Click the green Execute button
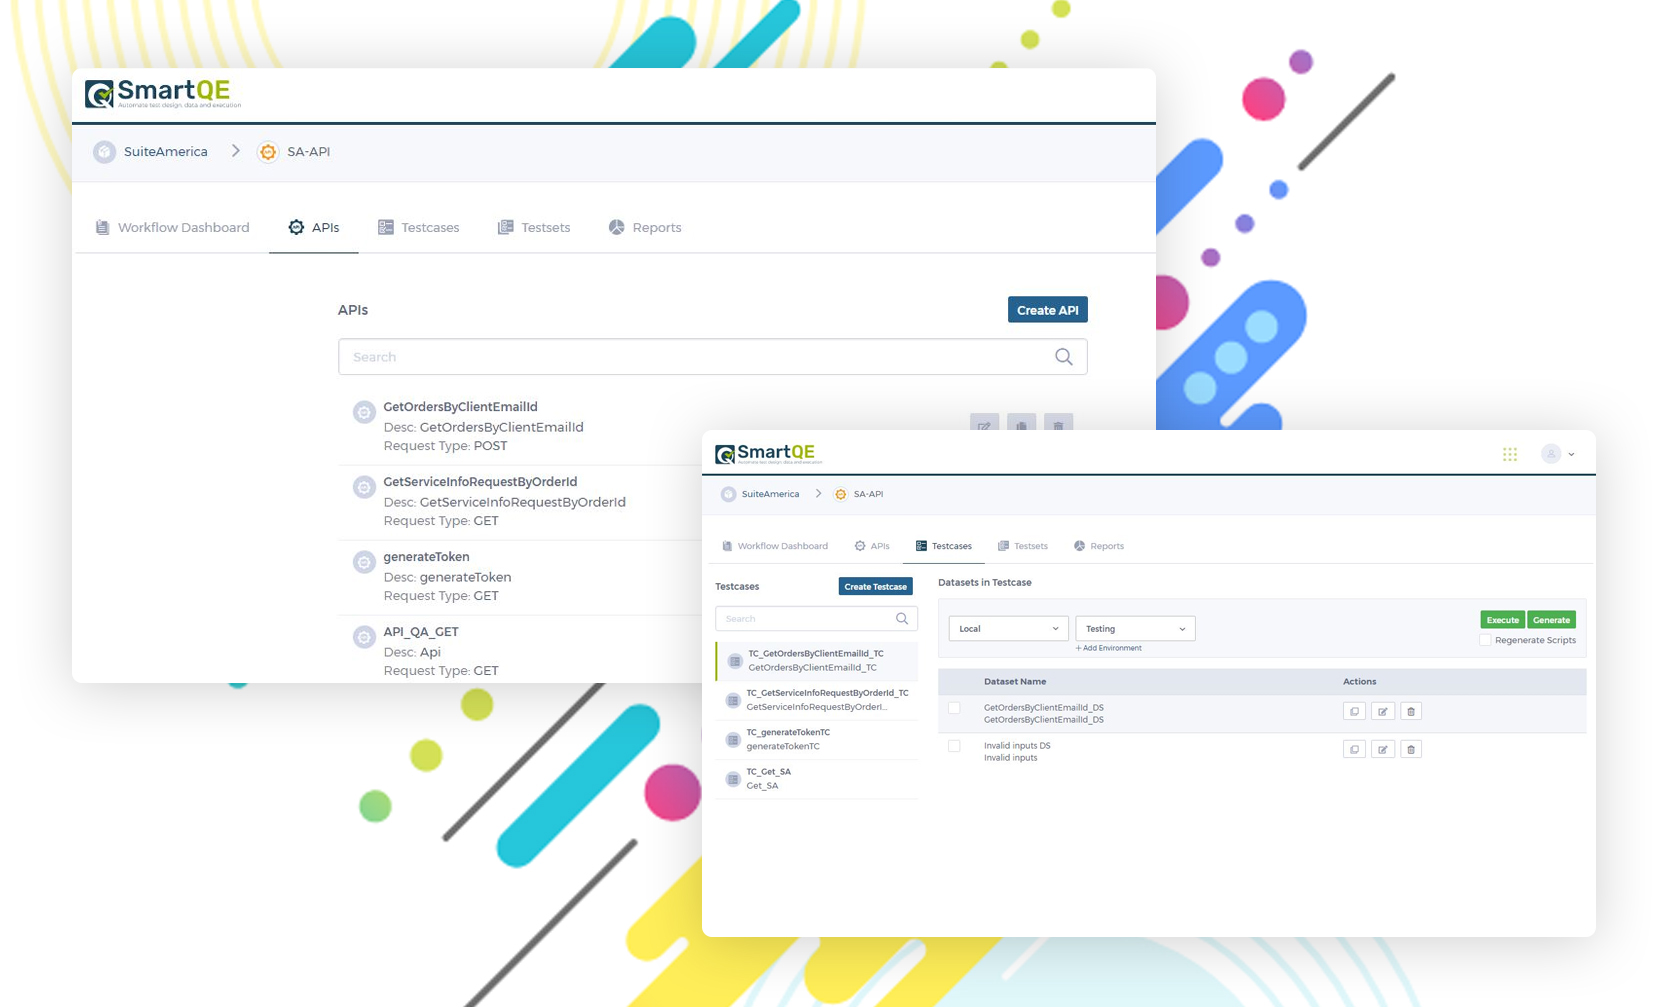1676x1007 pixels. (x=1502, y=620)
